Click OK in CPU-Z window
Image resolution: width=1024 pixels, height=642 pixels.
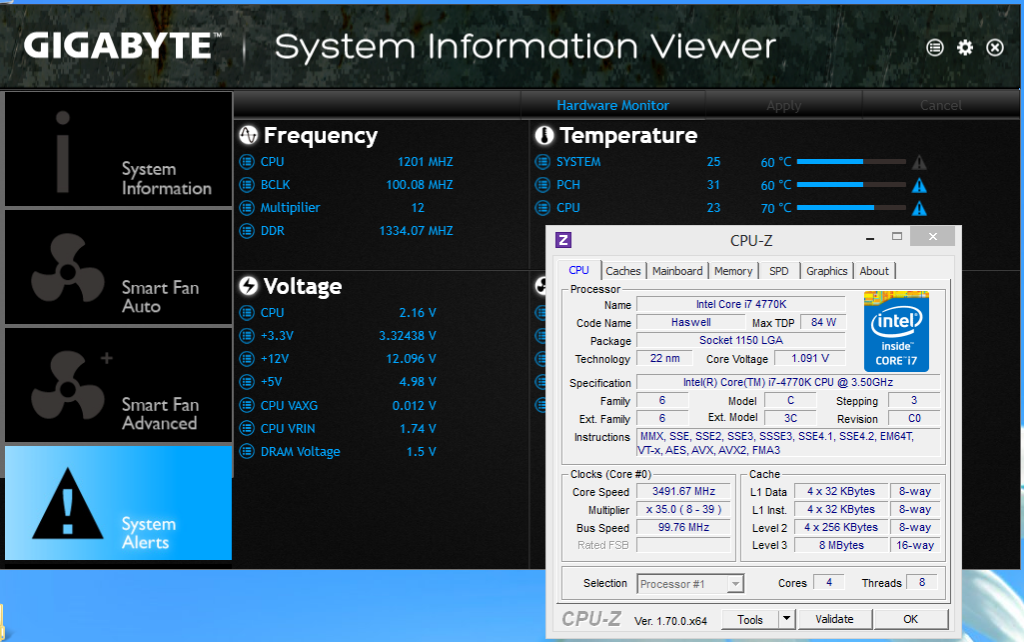tap(910, 619)
